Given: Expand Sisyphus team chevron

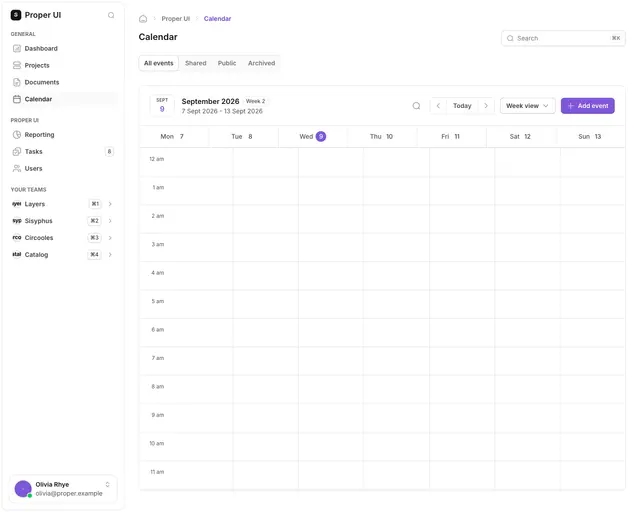Looking at the screenshot, I should pyautogui.click(x=110, y=221).
